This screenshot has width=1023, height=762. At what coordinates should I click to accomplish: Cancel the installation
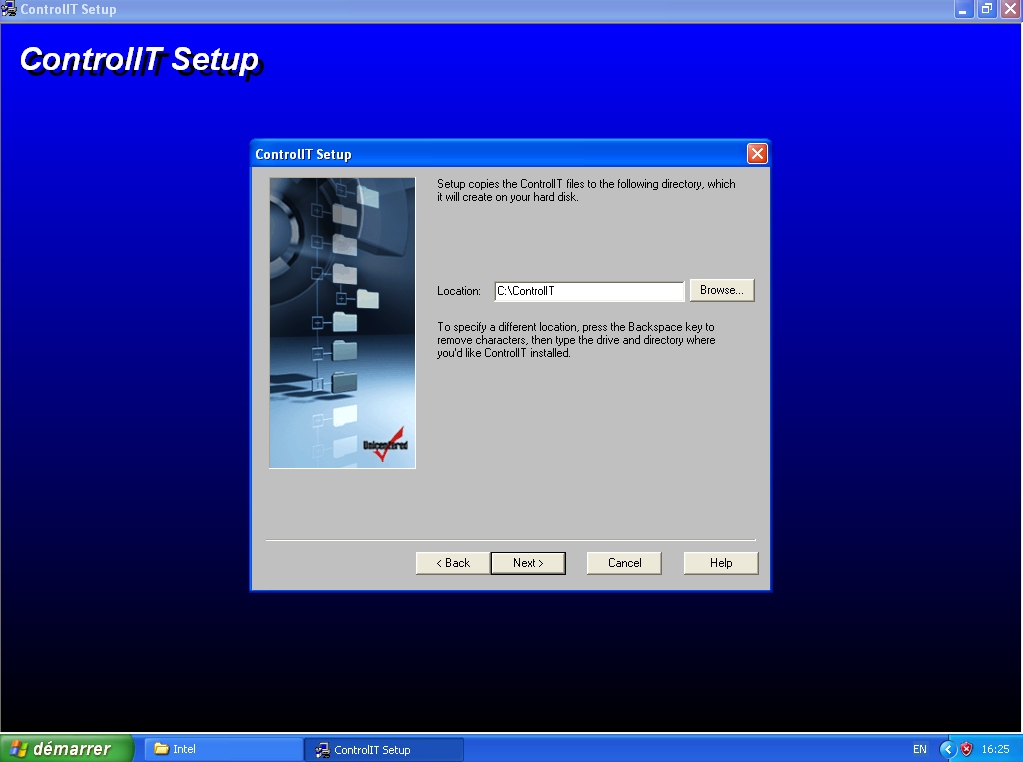pos(624,563)
